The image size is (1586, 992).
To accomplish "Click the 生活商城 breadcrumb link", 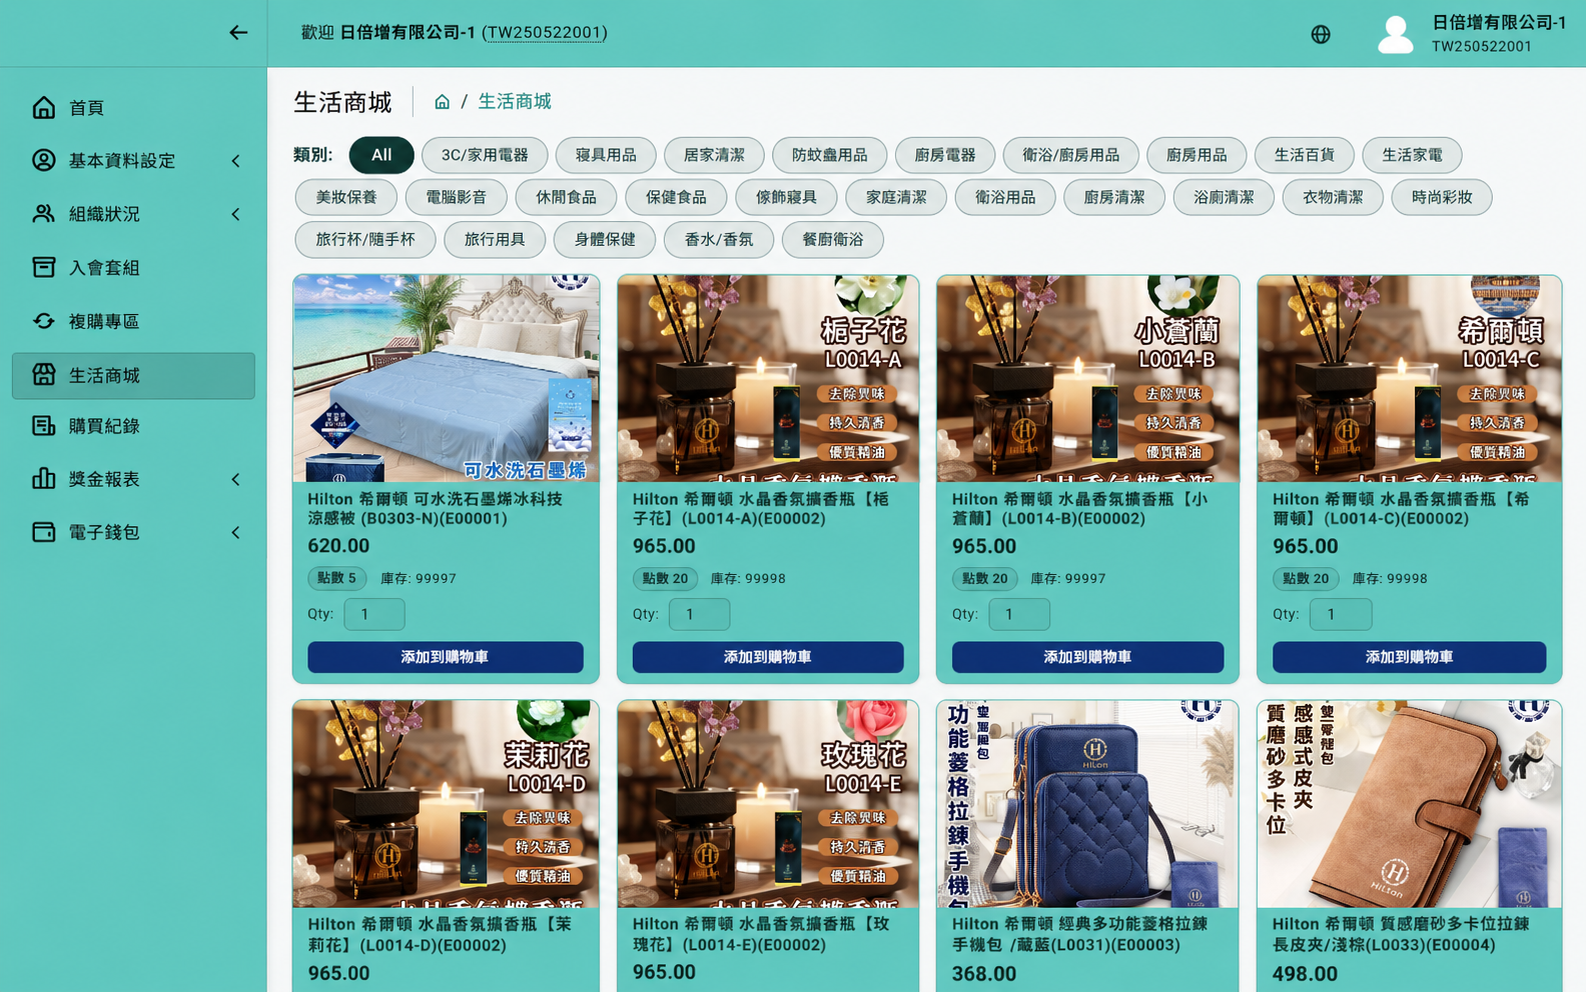I will [x=514, y=102].
